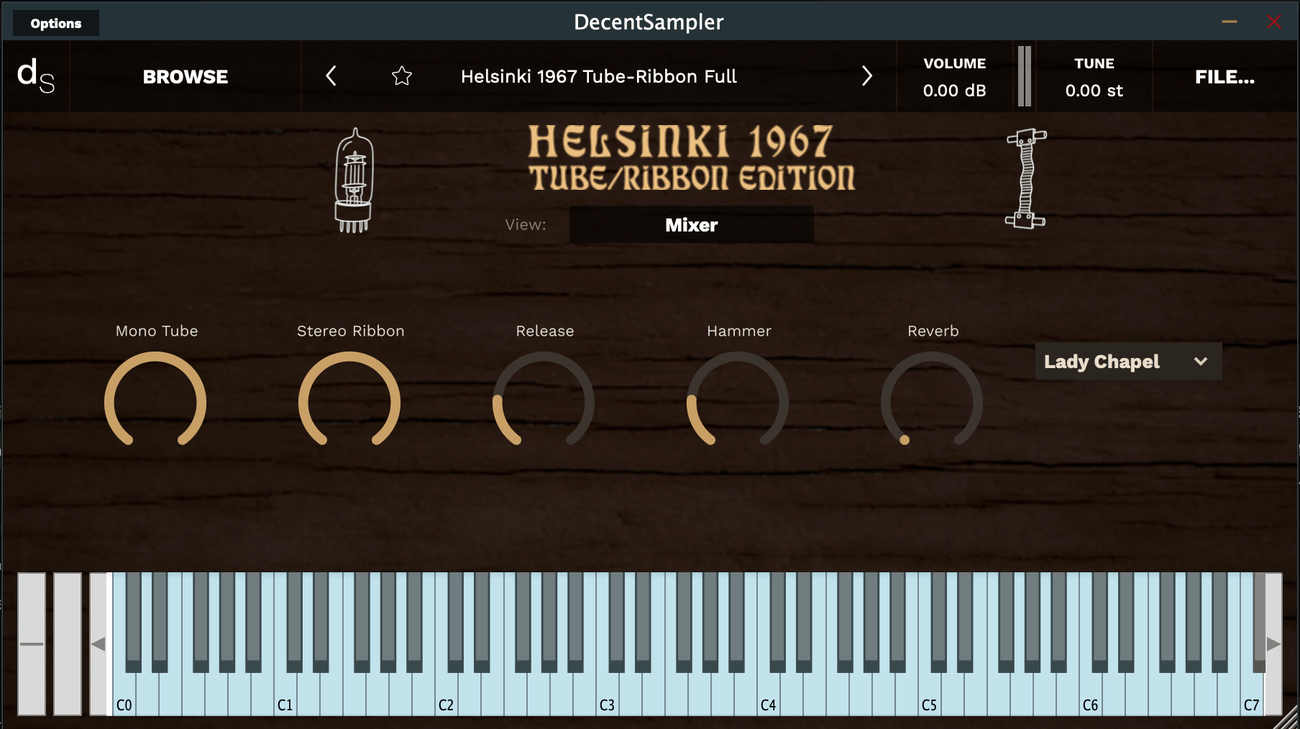Open the FILE... menu
This screenshot has width=1300, height=729.
click(x=1225, y=77)
